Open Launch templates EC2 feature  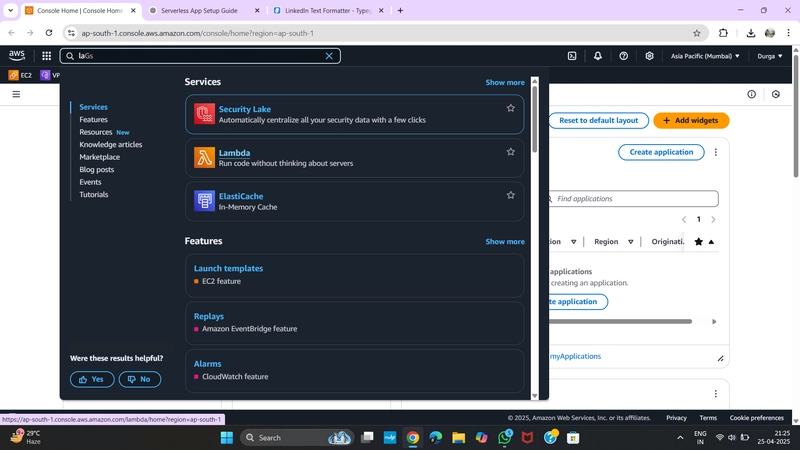[228, 268]
